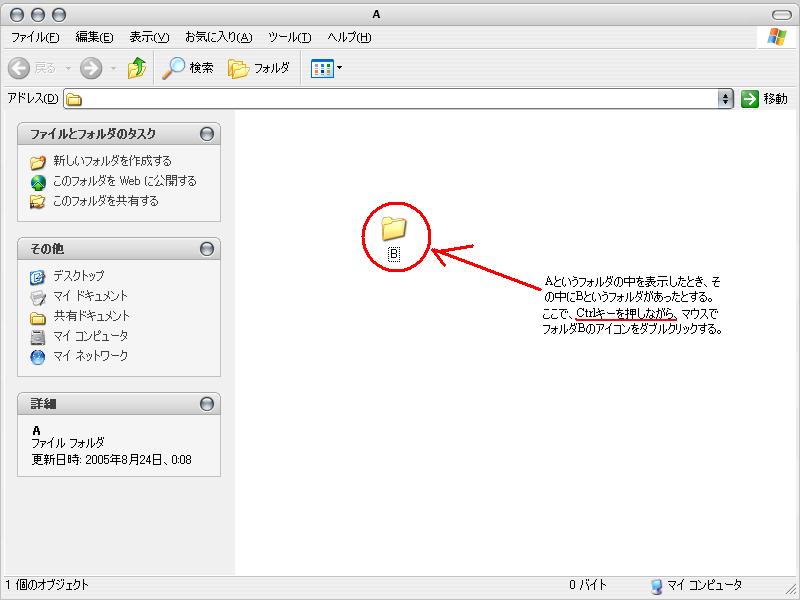The image size is (800, 600).
Task: Open the 検索 search toolbar button
Action: [x=188, y=68]
